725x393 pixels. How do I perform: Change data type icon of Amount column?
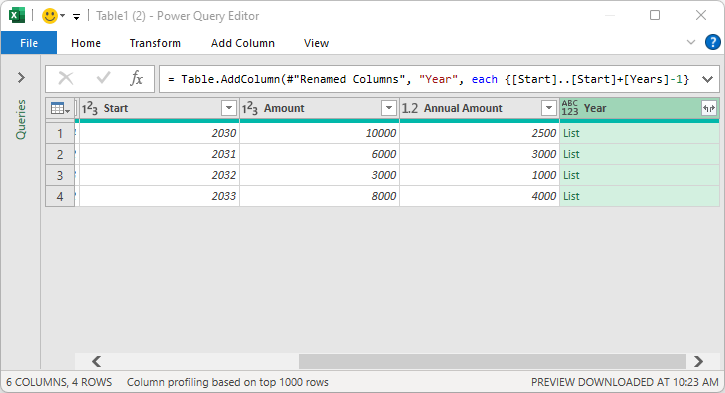[x=249, y=109]
